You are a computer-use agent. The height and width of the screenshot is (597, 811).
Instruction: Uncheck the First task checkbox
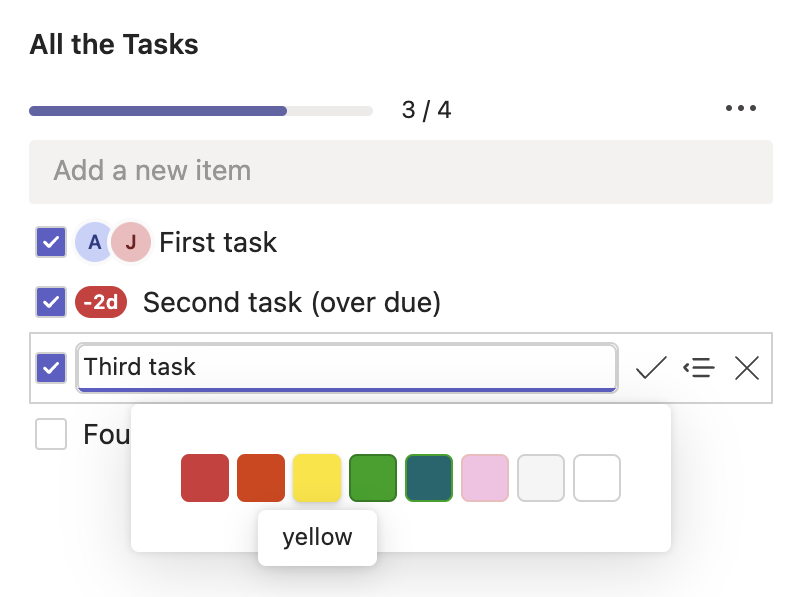point(51,242)
